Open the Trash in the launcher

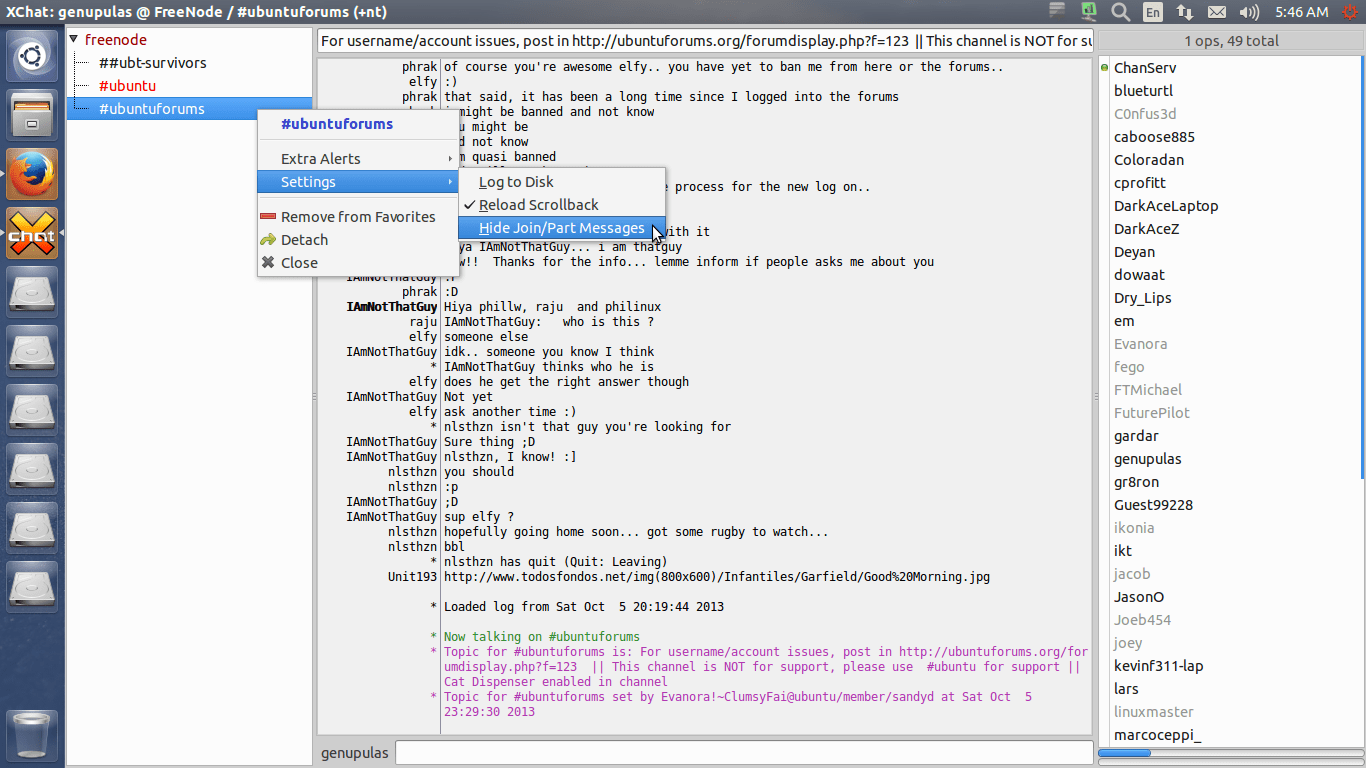click(34, 735)
